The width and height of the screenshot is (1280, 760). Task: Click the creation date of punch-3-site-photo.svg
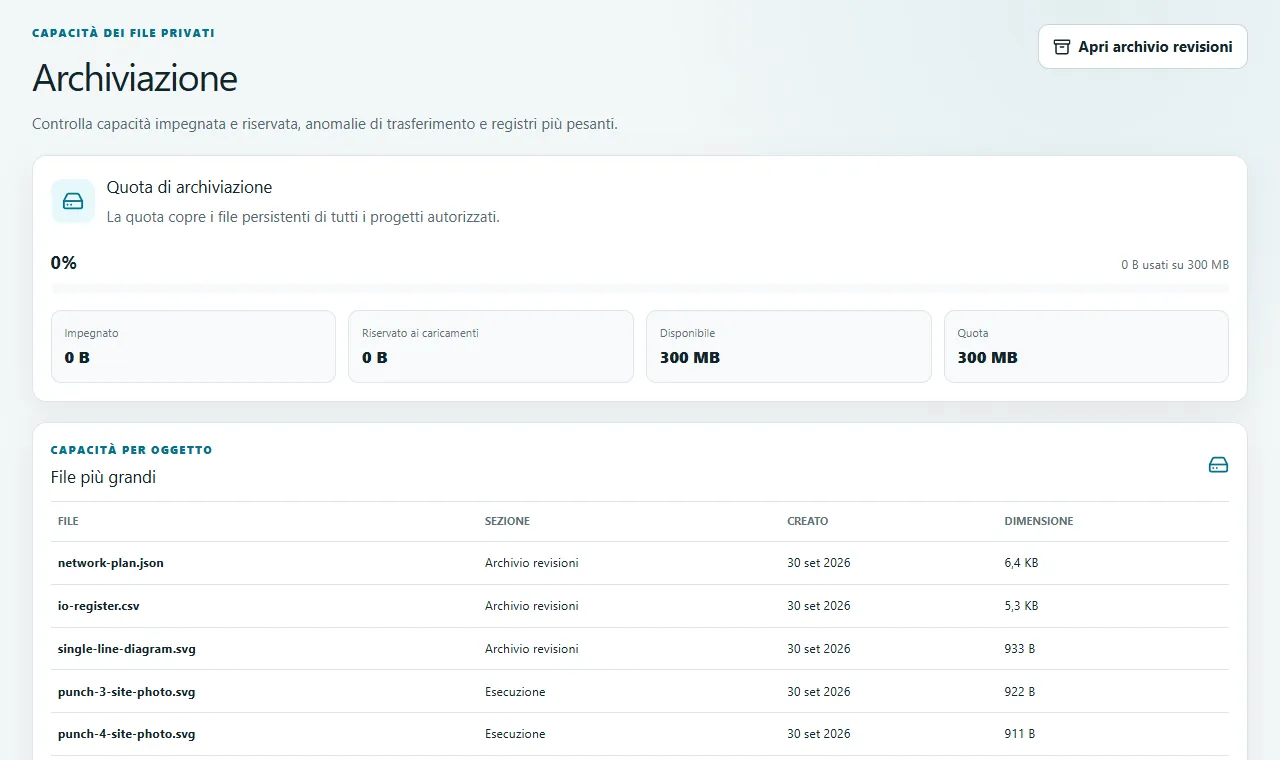tap(819, 692)
